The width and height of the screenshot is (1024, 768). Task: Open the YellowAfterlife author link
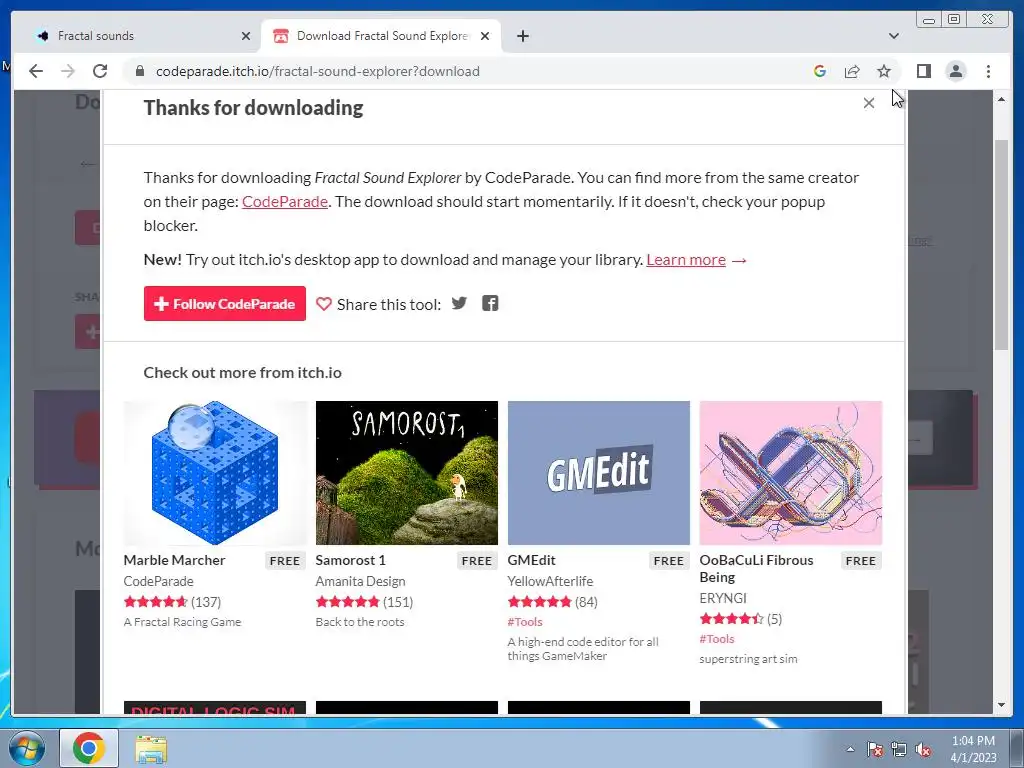click(551, 581)
